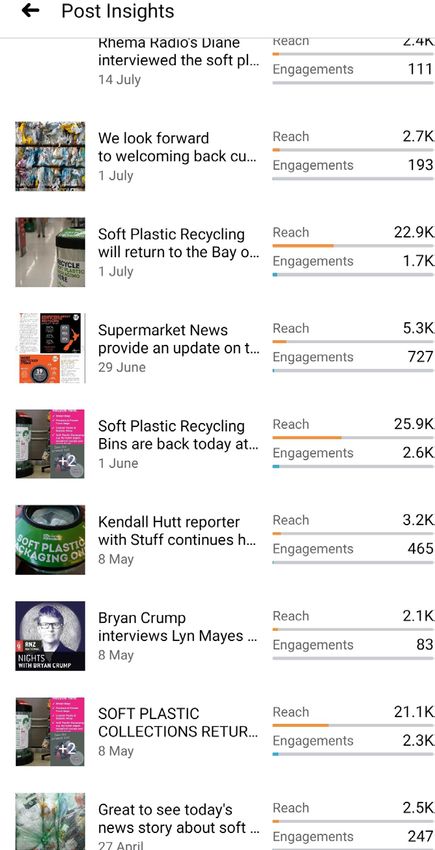Select 'SOFT PLASTIC COLLECTIONS RETURN' post title
Viewport: 435px width, 850px height.
[178, 723]
